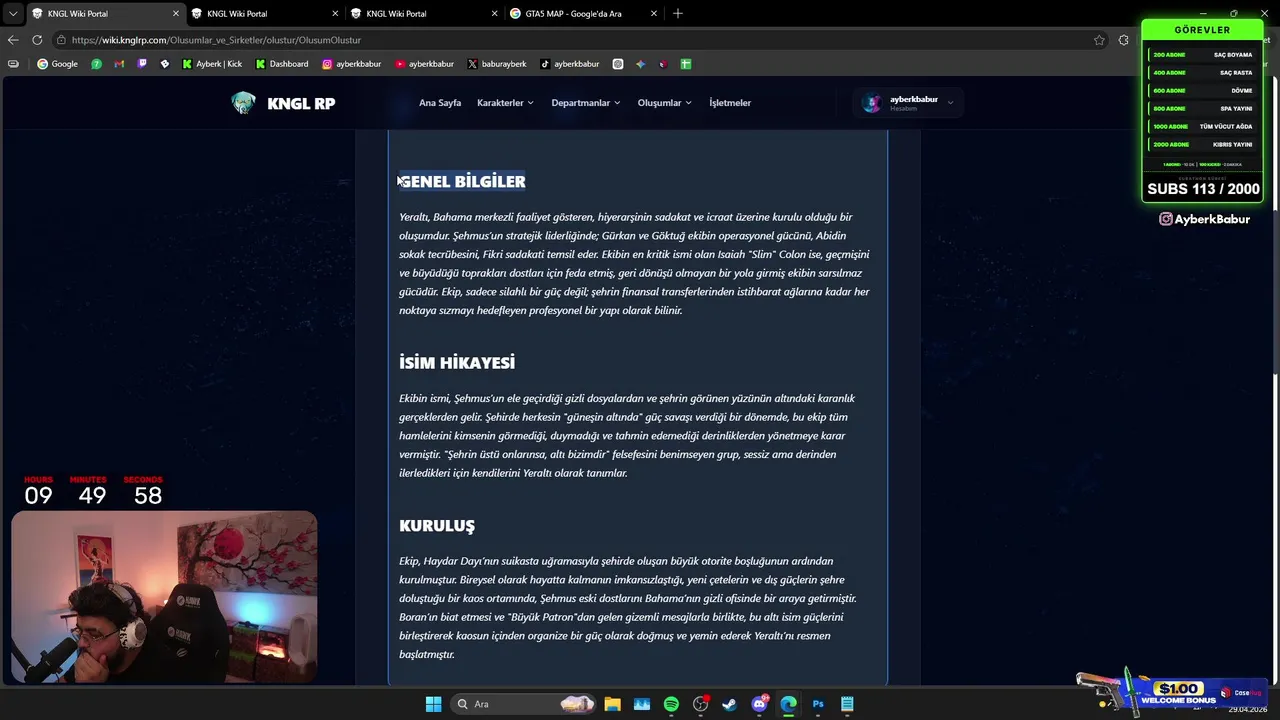Close the GTA5 MAP tab
The image size is (1280, 720).
pyautogui.click(x=654, y=14)
